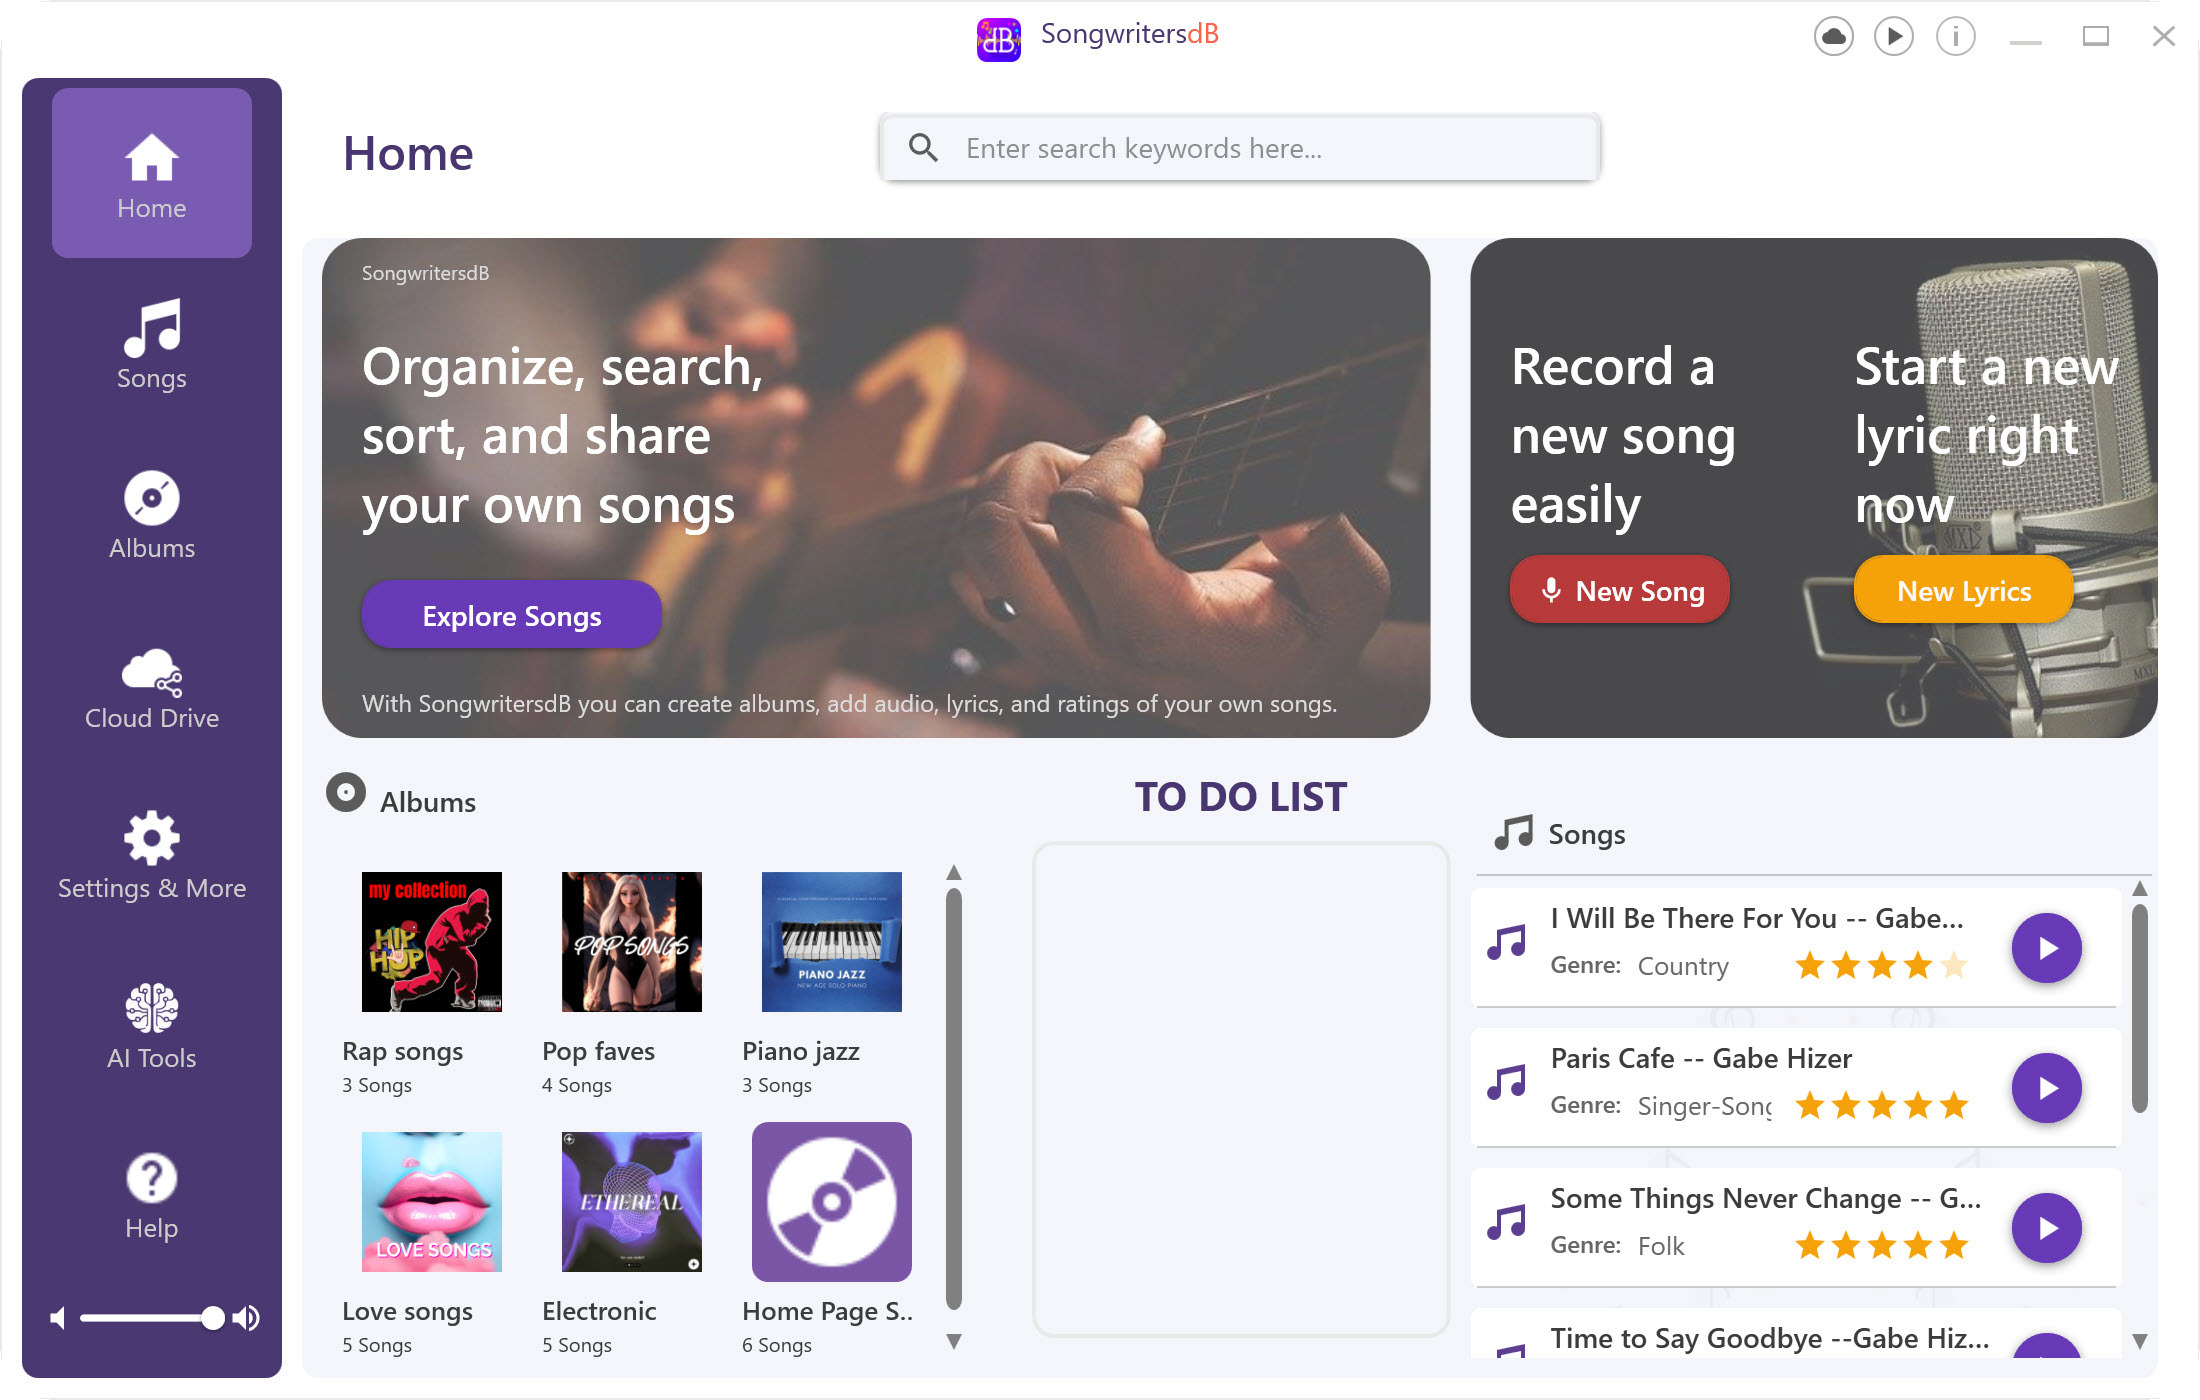Open the Home Page S.. album disc icon
This screenshot has width=2200, height=1400.
(x=832, y=1202)
